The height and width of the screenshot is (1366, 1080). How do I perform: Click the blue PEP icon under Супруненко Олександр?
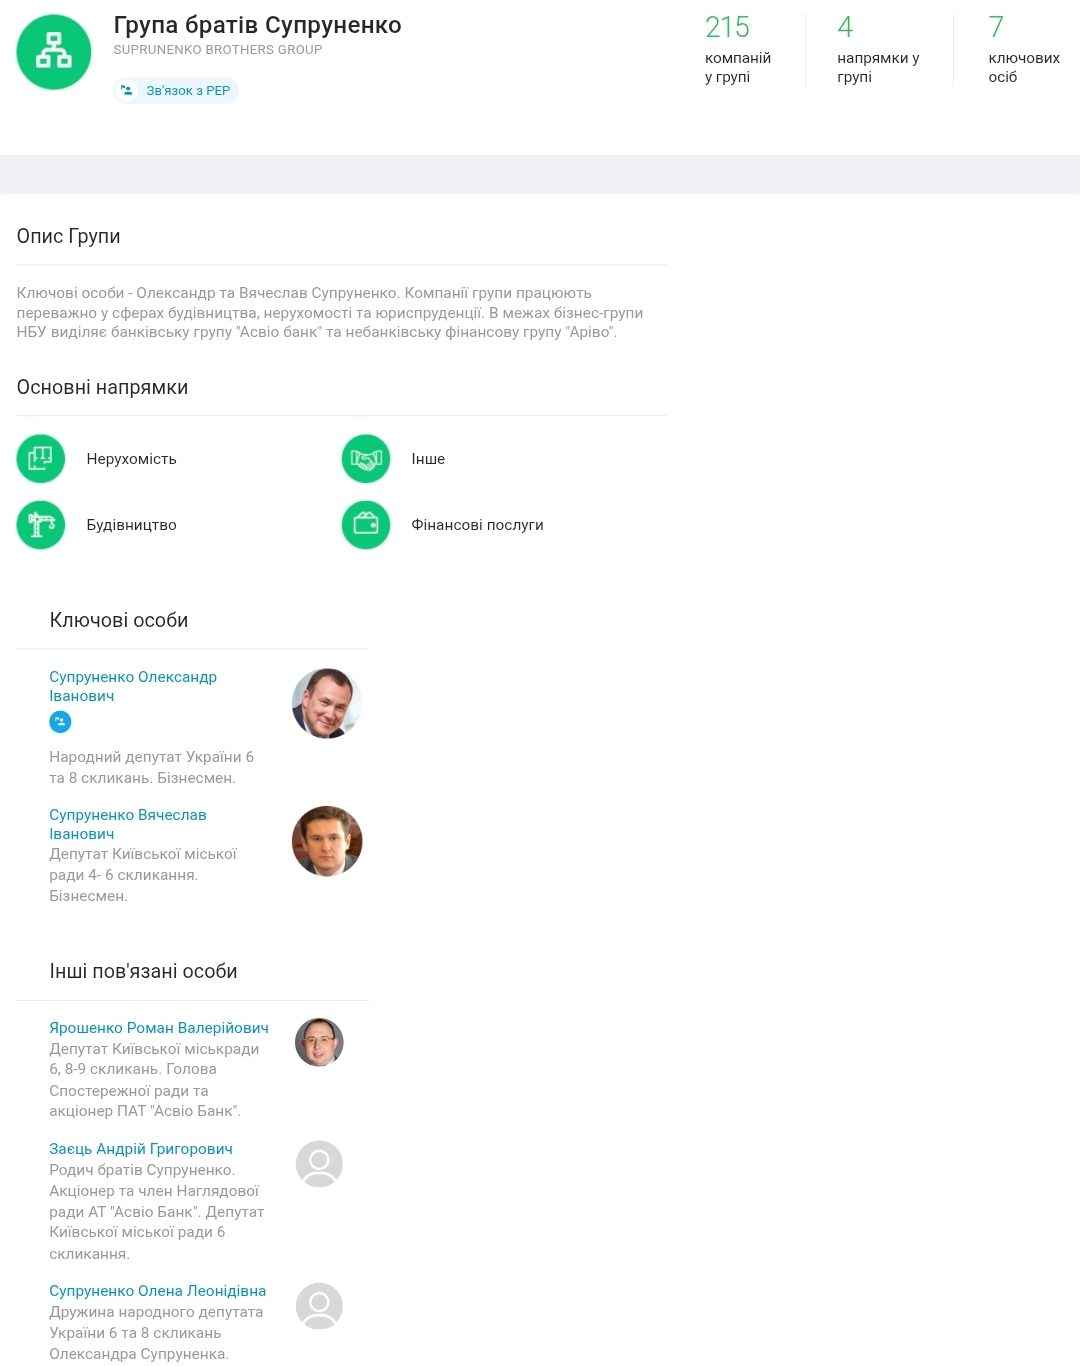(x=60, y=721)
